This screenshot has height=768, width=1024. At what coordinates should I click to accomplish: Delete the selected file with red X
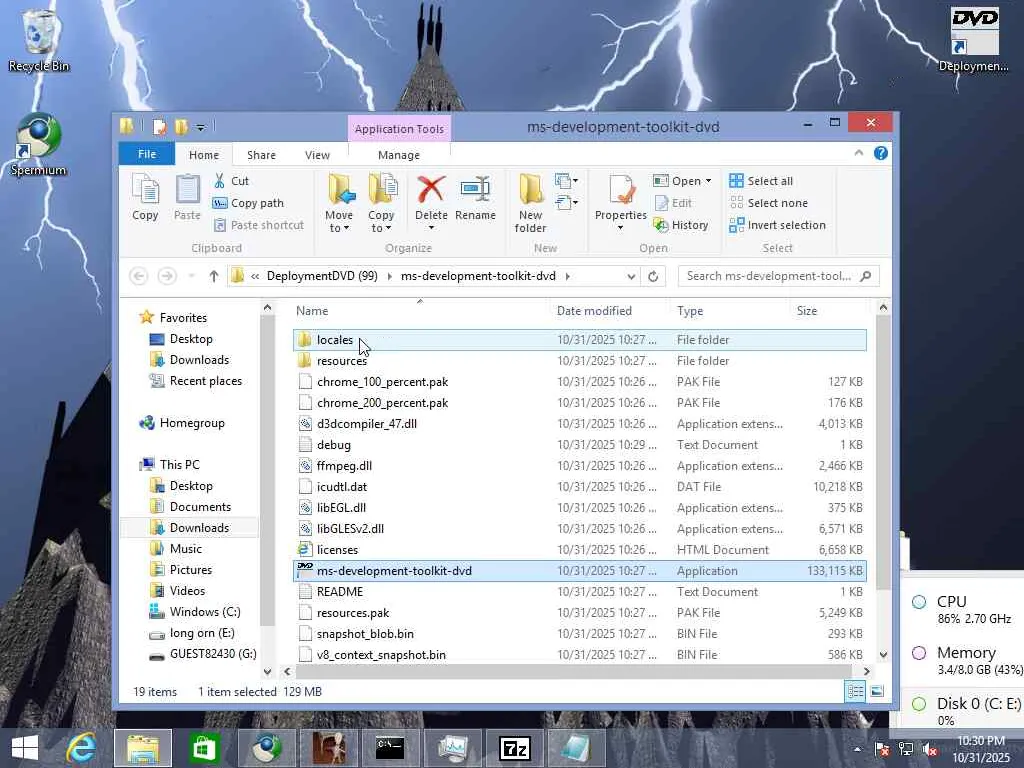[x=431, y=203]
